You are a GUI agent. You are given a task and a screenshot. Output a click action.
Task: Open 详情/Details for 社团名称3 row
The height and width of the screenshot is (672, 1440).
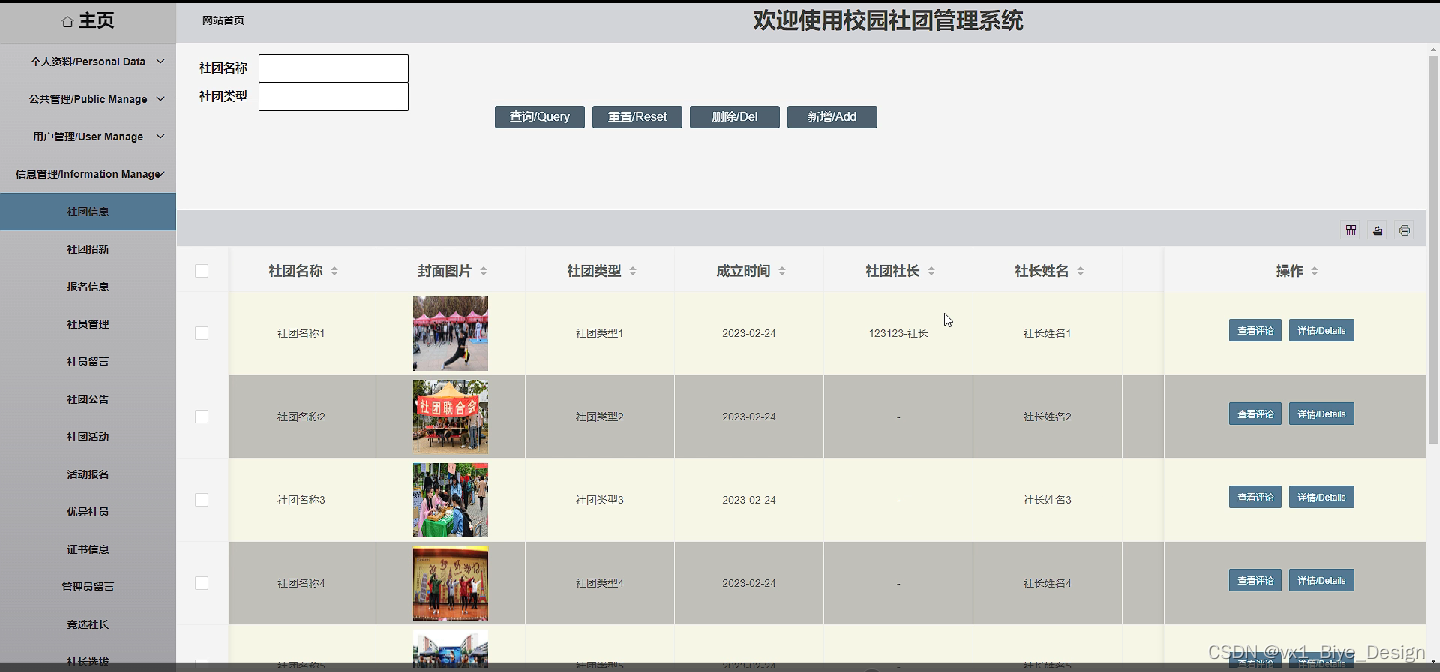coord(1321,497)
